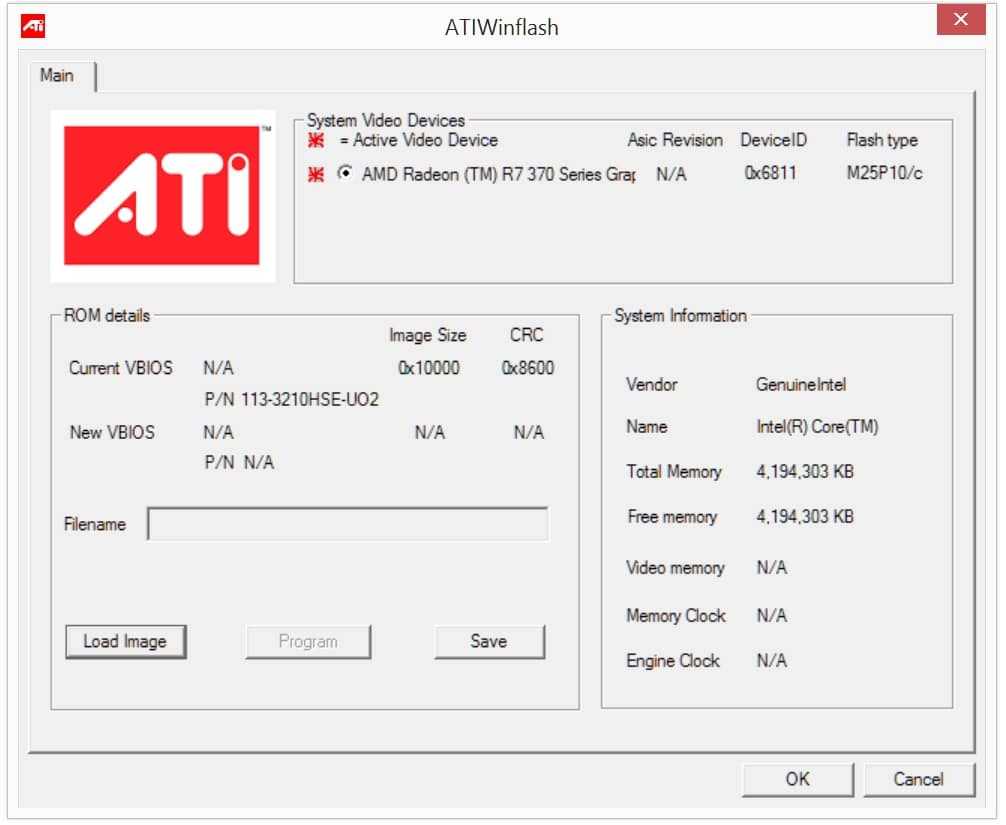Image resolution: width=1006 pixels, height=825 pixels.
Task: Click the Image Size value 0x10000
Action: (429, 368)
